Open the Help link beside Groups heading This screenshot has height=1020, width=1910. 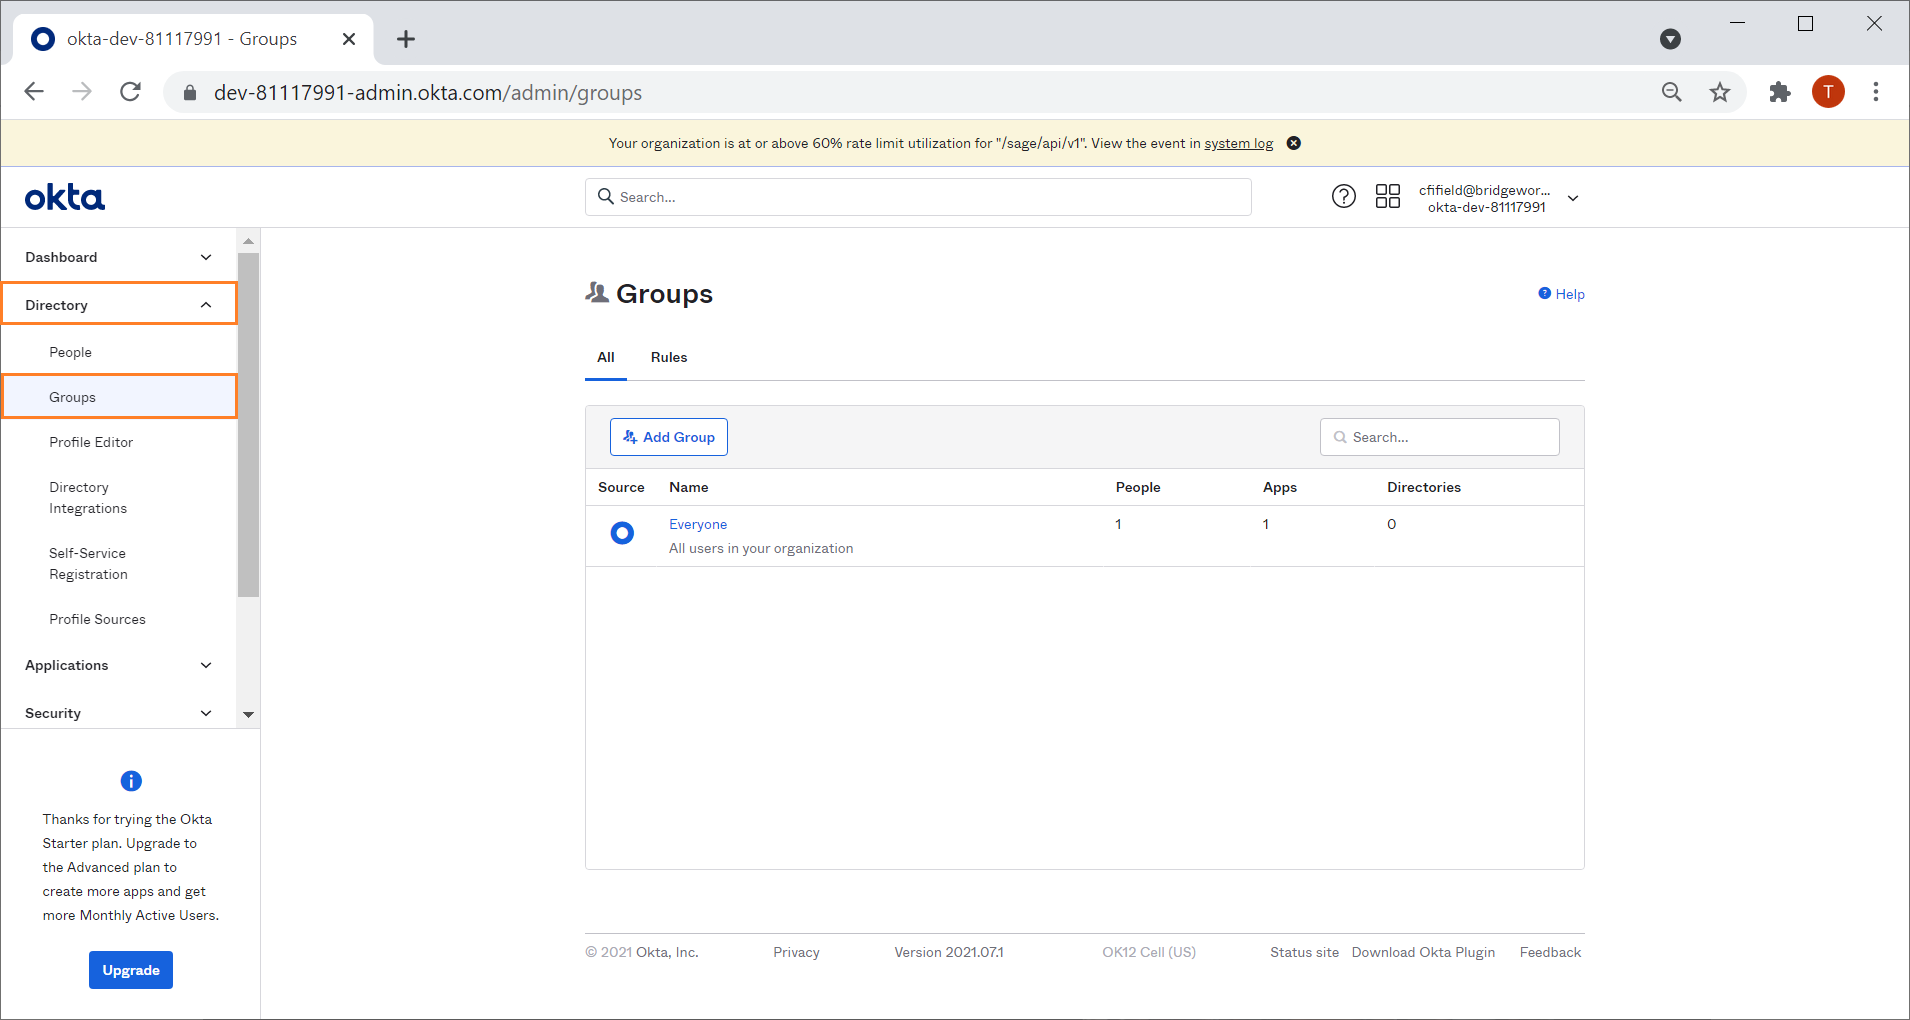coord(1562,294)
